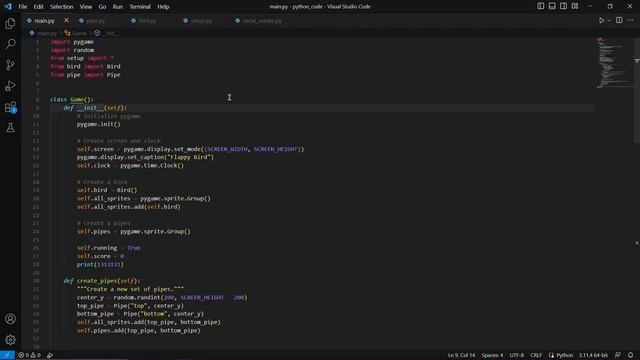640x360 pixels.
Task: Open the Go menu
Action: (x=102, y=7)
